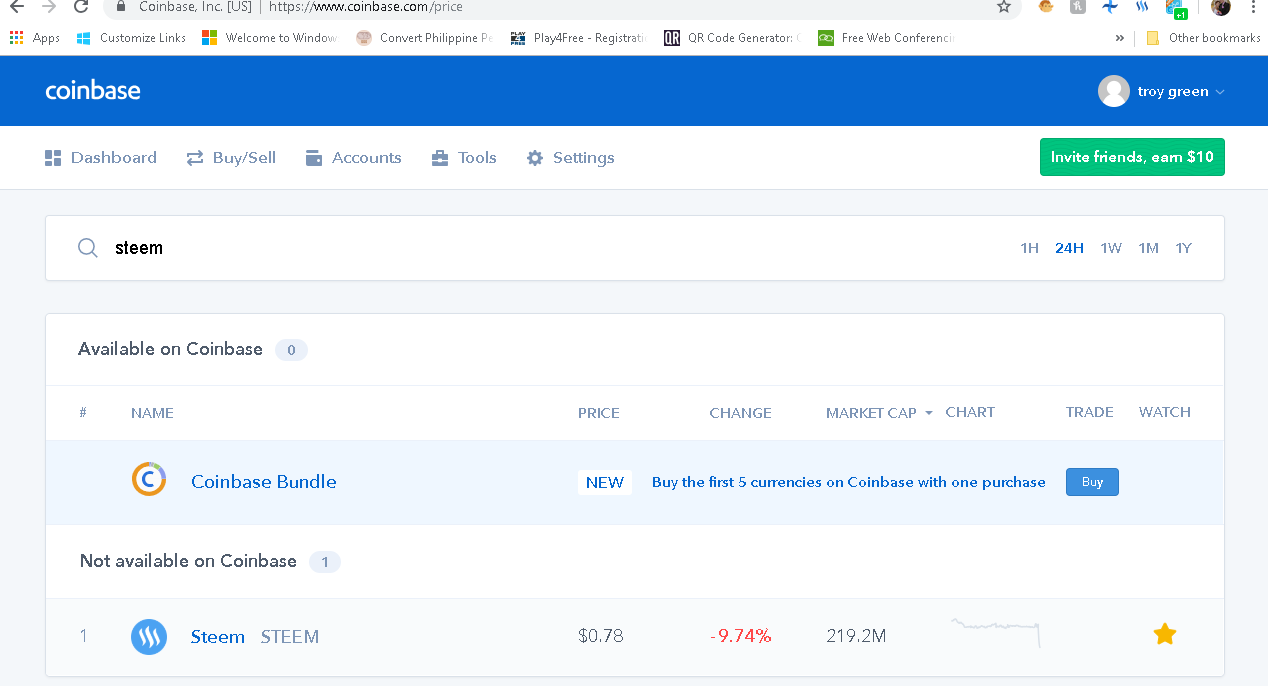Click the Coinbase Bundle circular icon
The width and height of the screenshot is (1268, 686).
click(149, 480)
